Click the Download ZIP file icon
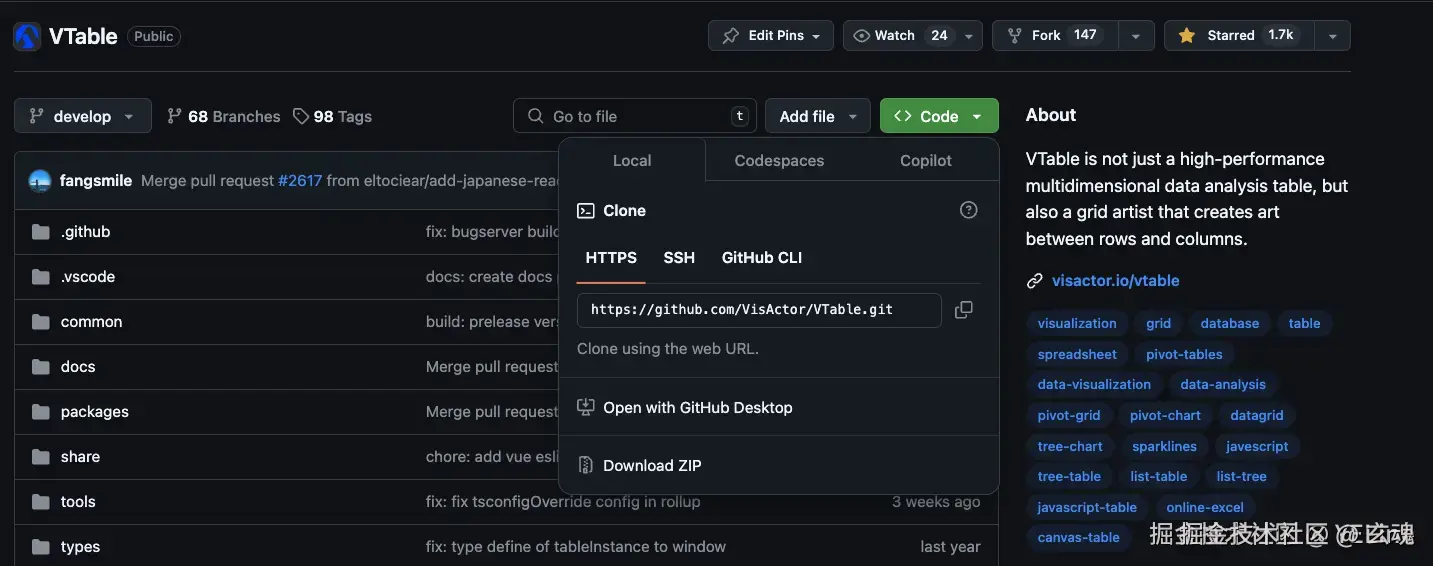 click(586, 465)
